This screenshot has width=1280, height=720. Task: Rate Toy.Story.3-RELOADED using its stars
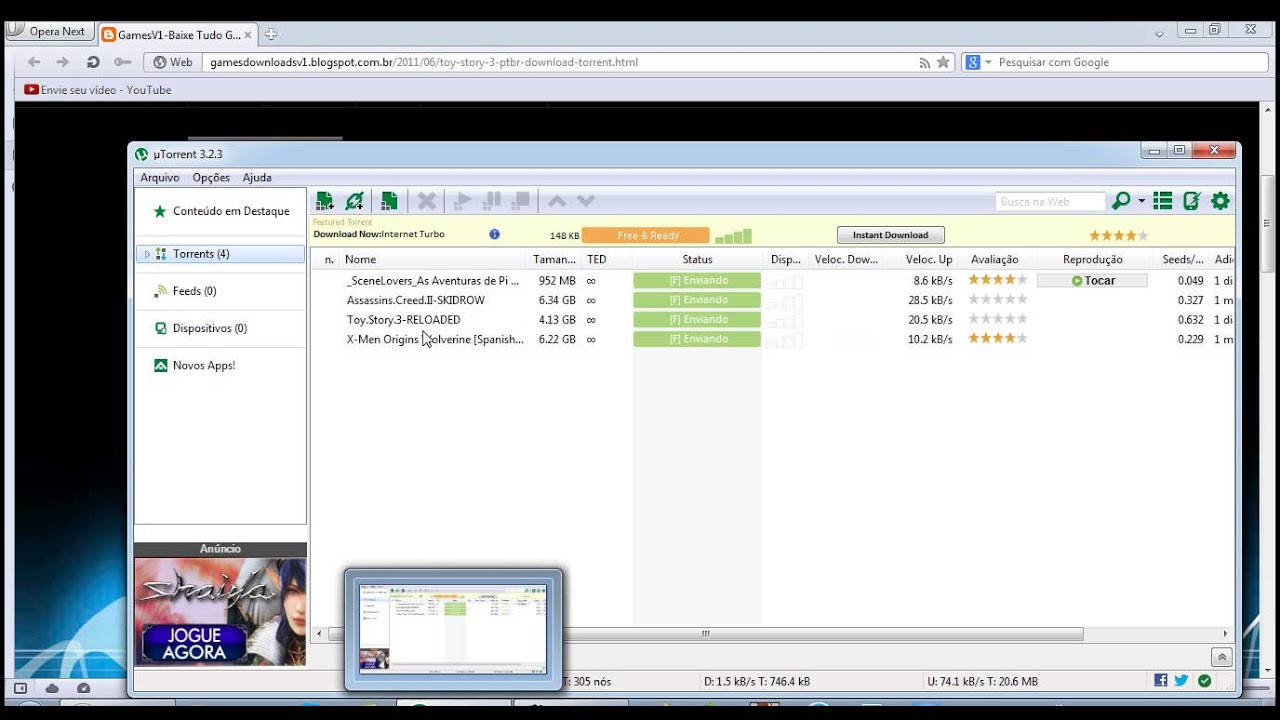click(x=997, y=319)
